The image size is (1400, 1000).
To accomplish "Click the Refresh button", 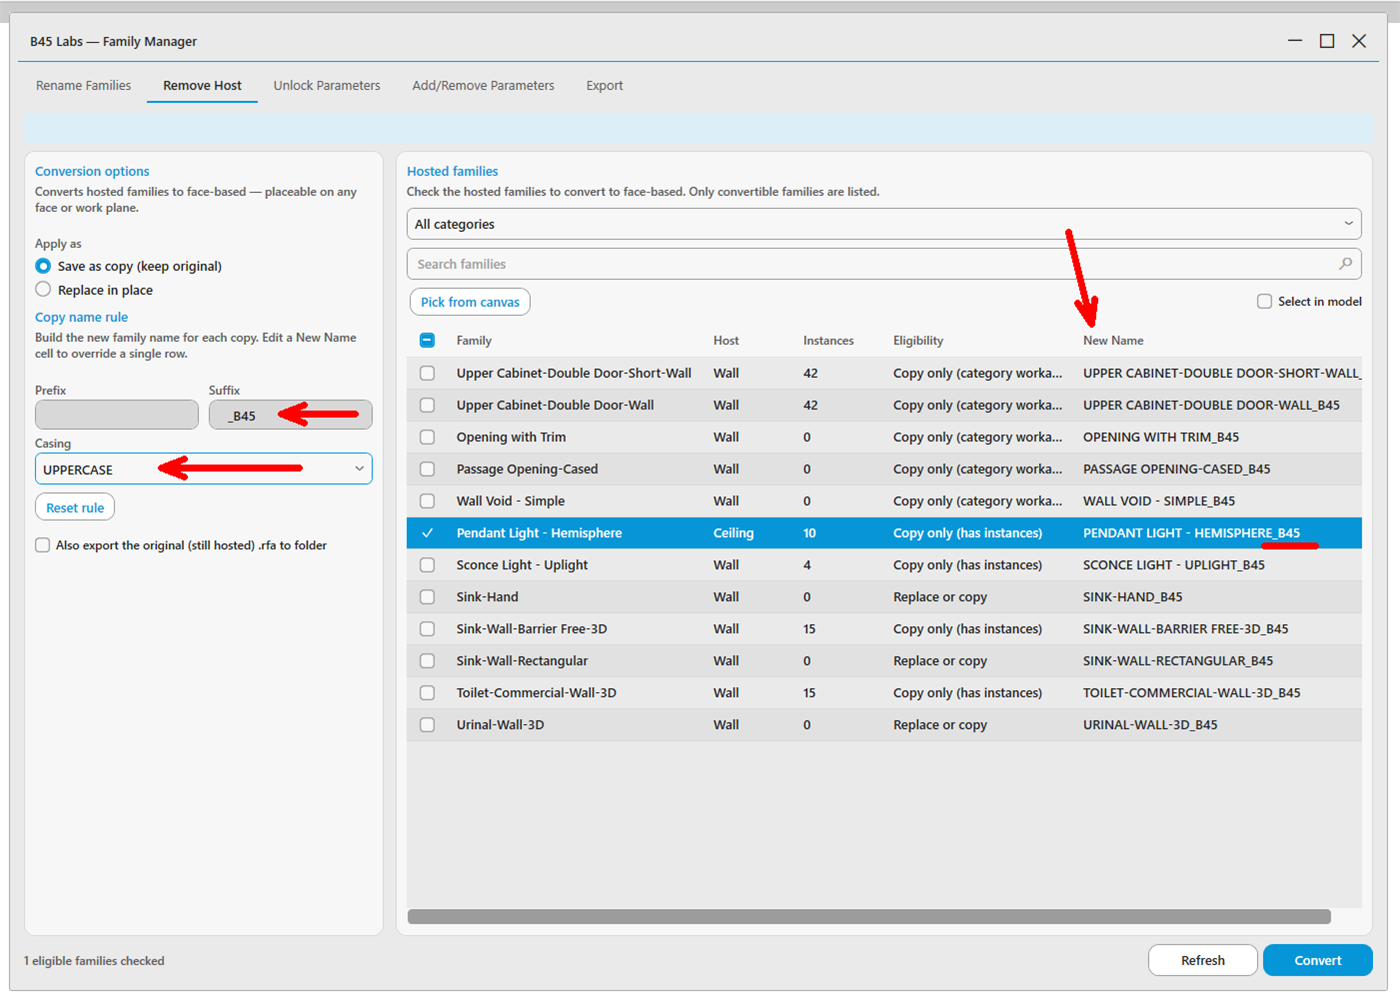I will pyautogui.click(x=1203, y=960).
